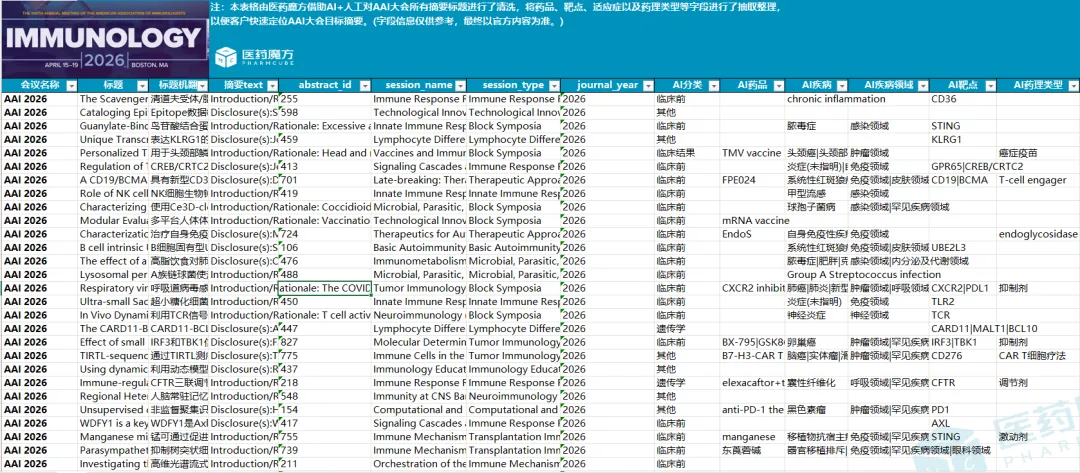Open the AI分类 column filter dropdown
This screenshot has height=473, width=1080.
point(713,86)
